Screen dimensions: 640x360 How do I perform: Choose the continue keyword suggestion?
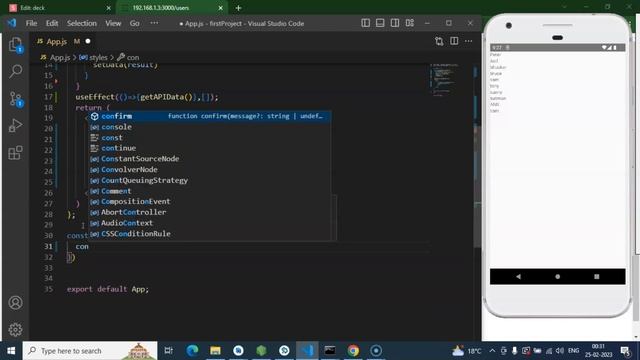210,148
